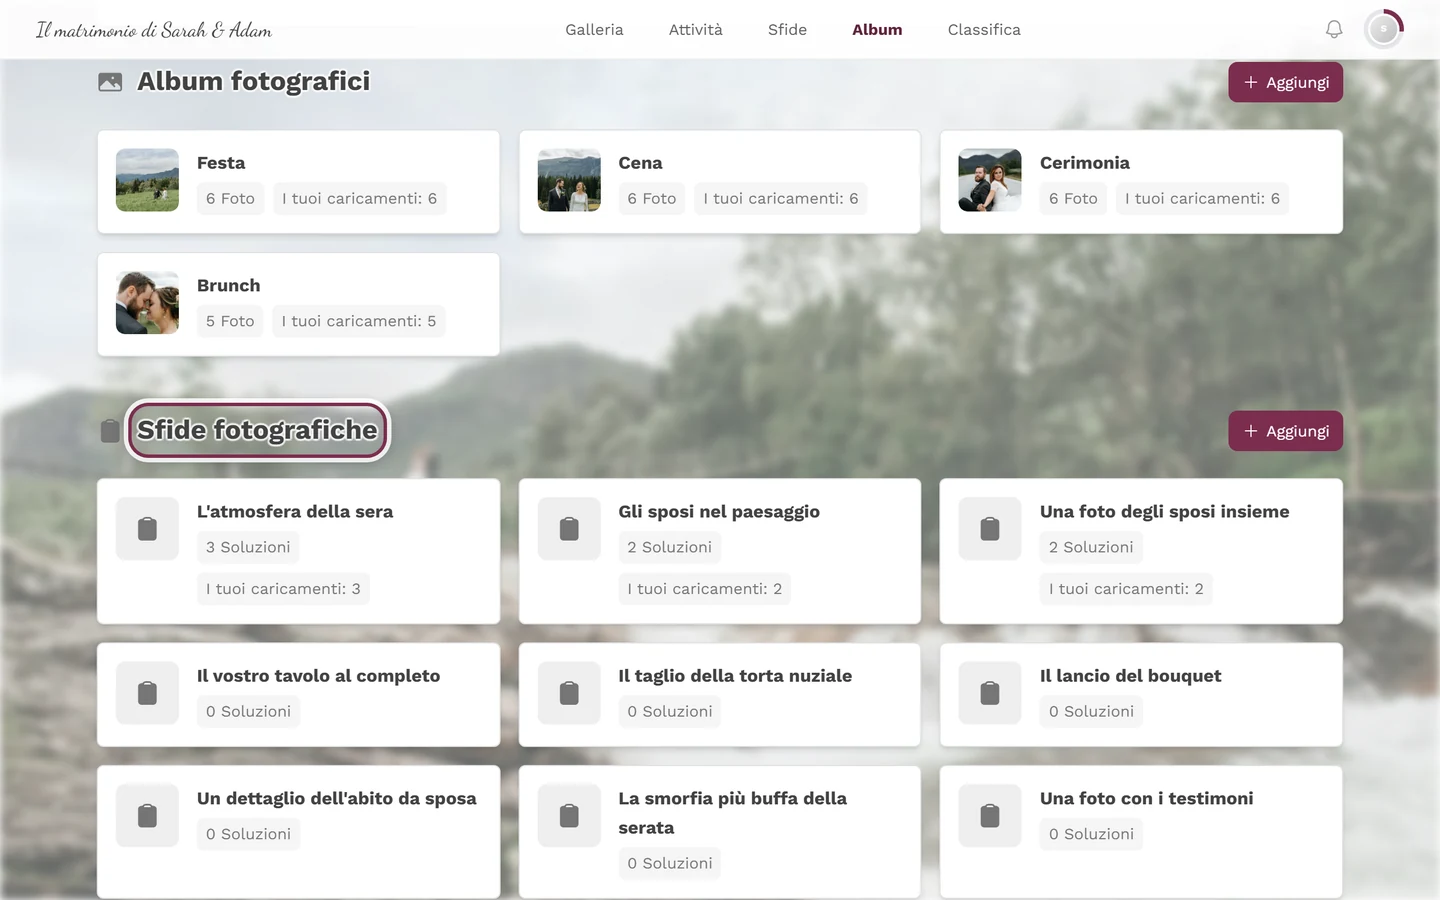Click the Album fotografici heading
Screen dimensions: 1440x900
pos(253,81)
